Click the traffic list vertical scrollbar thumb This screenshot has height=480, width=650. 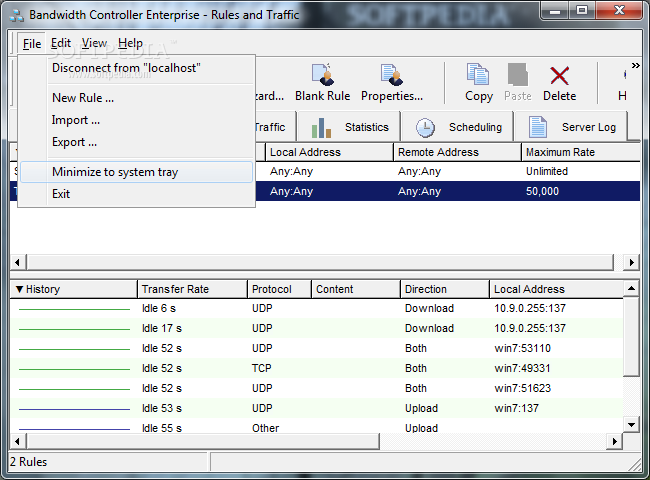coord(631,336)
